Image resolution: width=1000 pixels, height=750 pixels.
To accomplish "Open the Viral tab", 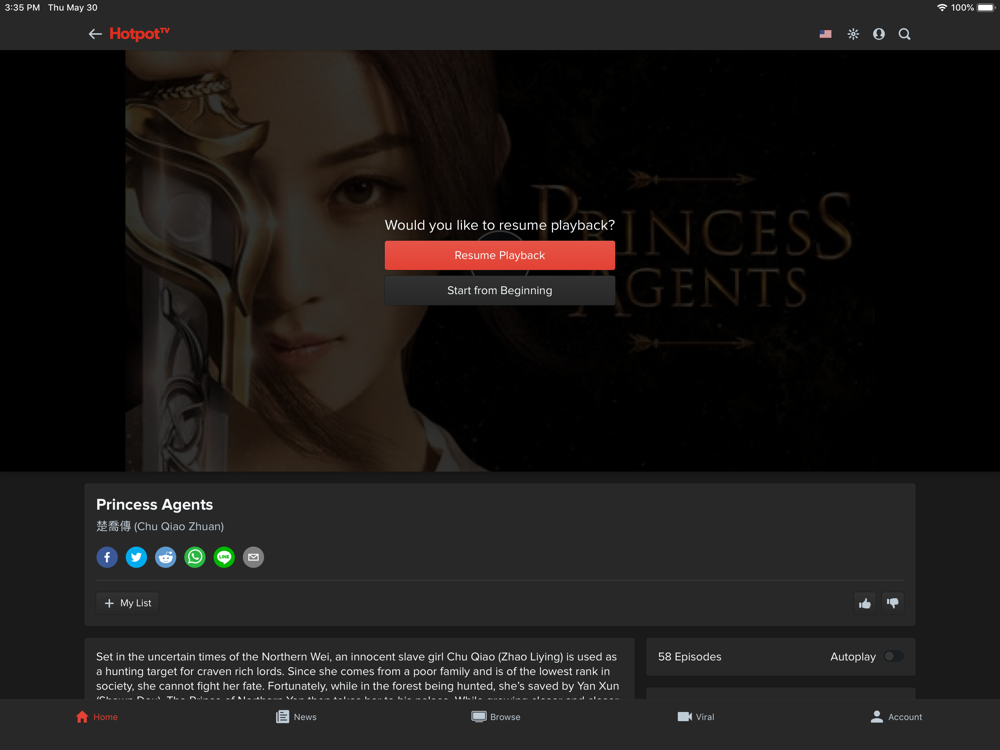I will [695, 717].
